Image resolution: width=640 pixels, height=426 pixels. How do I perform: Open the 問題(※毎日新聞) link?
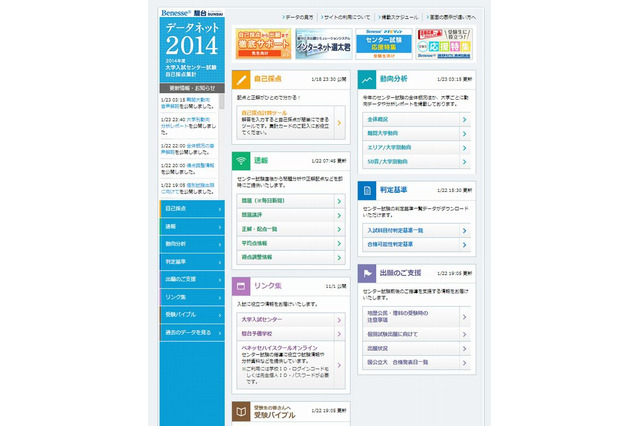(x=263, y=201)
